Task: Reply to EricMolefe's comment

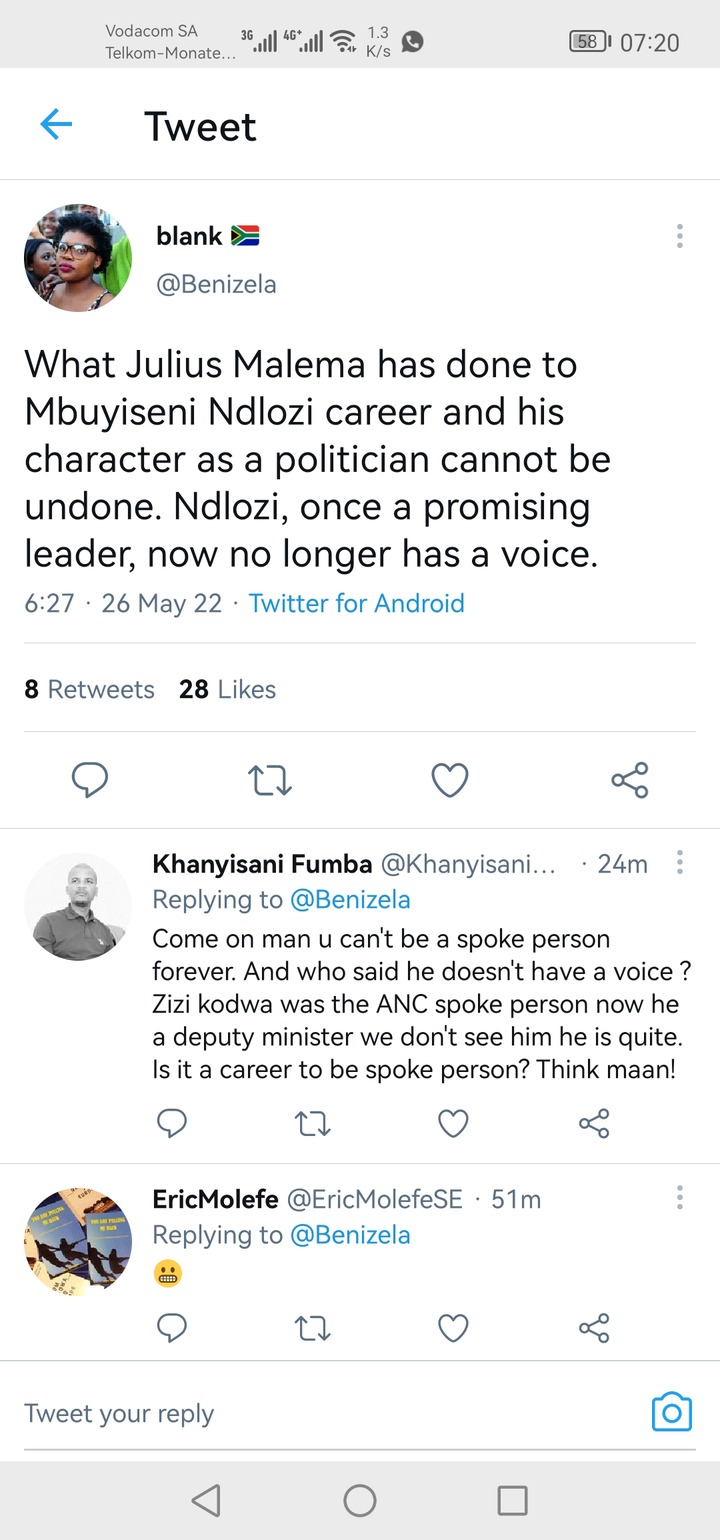Action: pos(172,1328)
